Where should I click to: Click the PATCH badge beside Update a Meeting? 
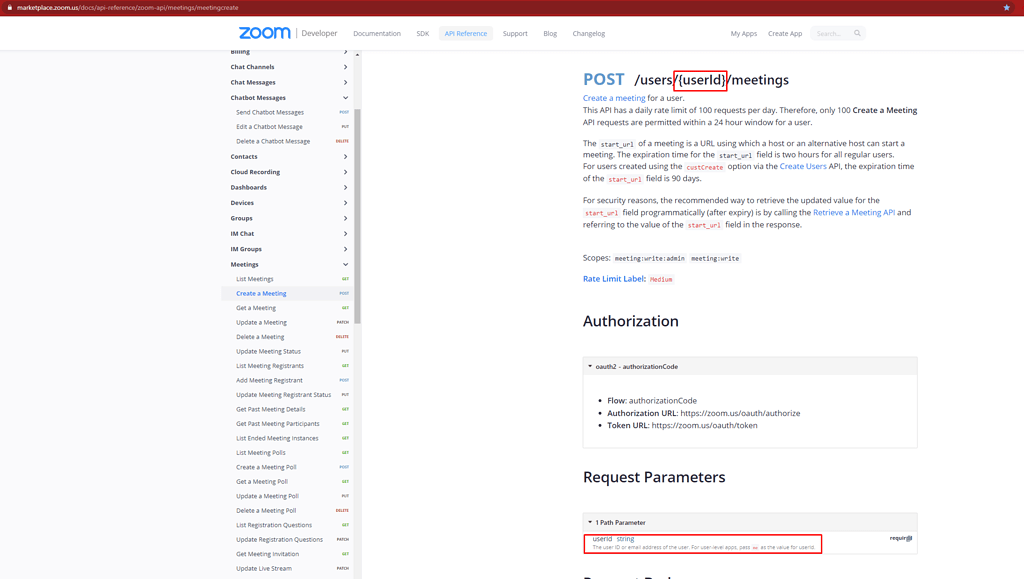(343, 322)
